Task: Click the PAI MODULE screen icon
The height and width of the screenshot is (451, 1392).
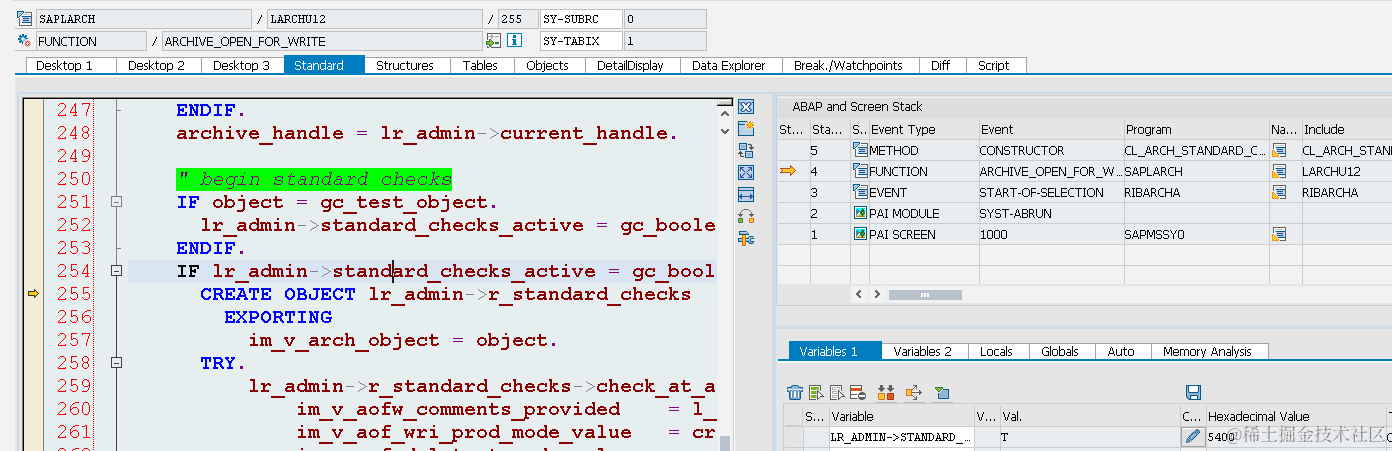Action: click(860, 213)
